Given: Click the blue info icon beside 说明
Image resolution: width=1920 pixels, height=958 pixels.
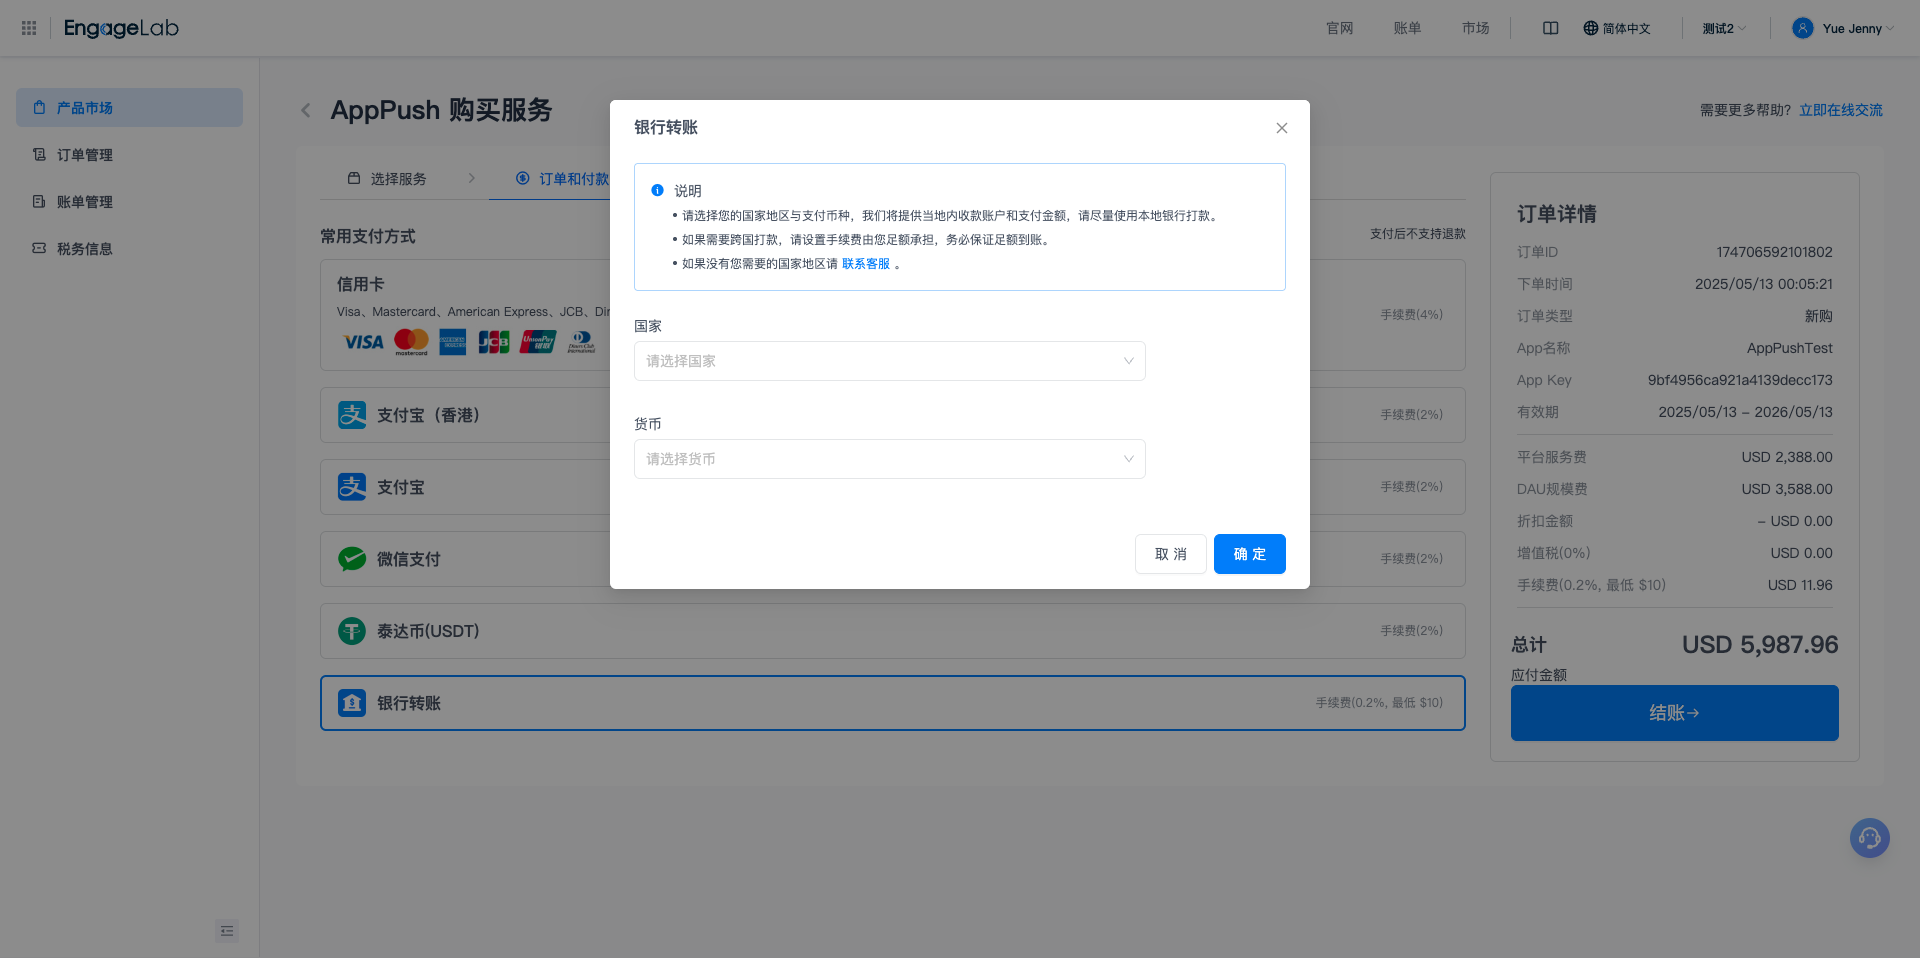Looking at the screenshot, I should tap(657, 190).
